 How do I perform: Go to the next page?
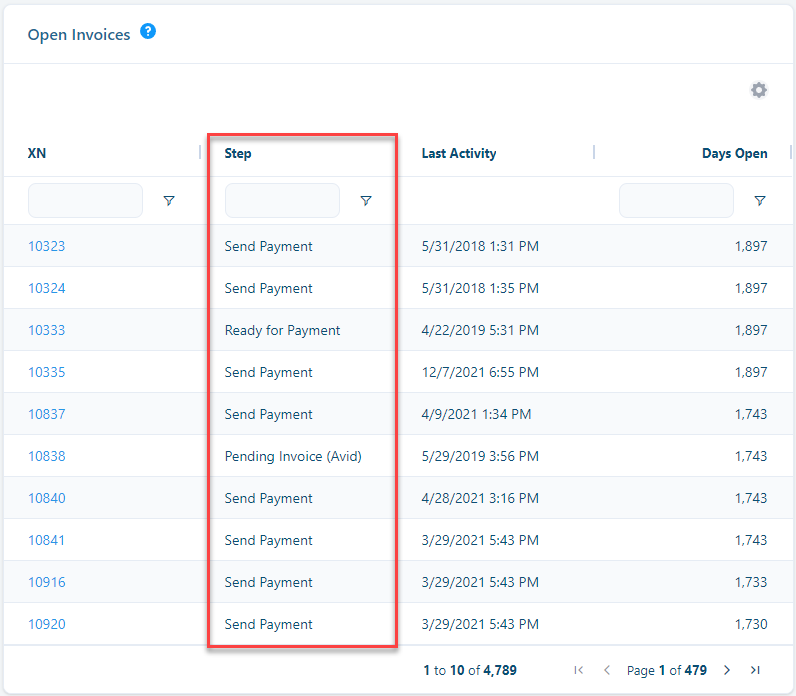(727, 670)
